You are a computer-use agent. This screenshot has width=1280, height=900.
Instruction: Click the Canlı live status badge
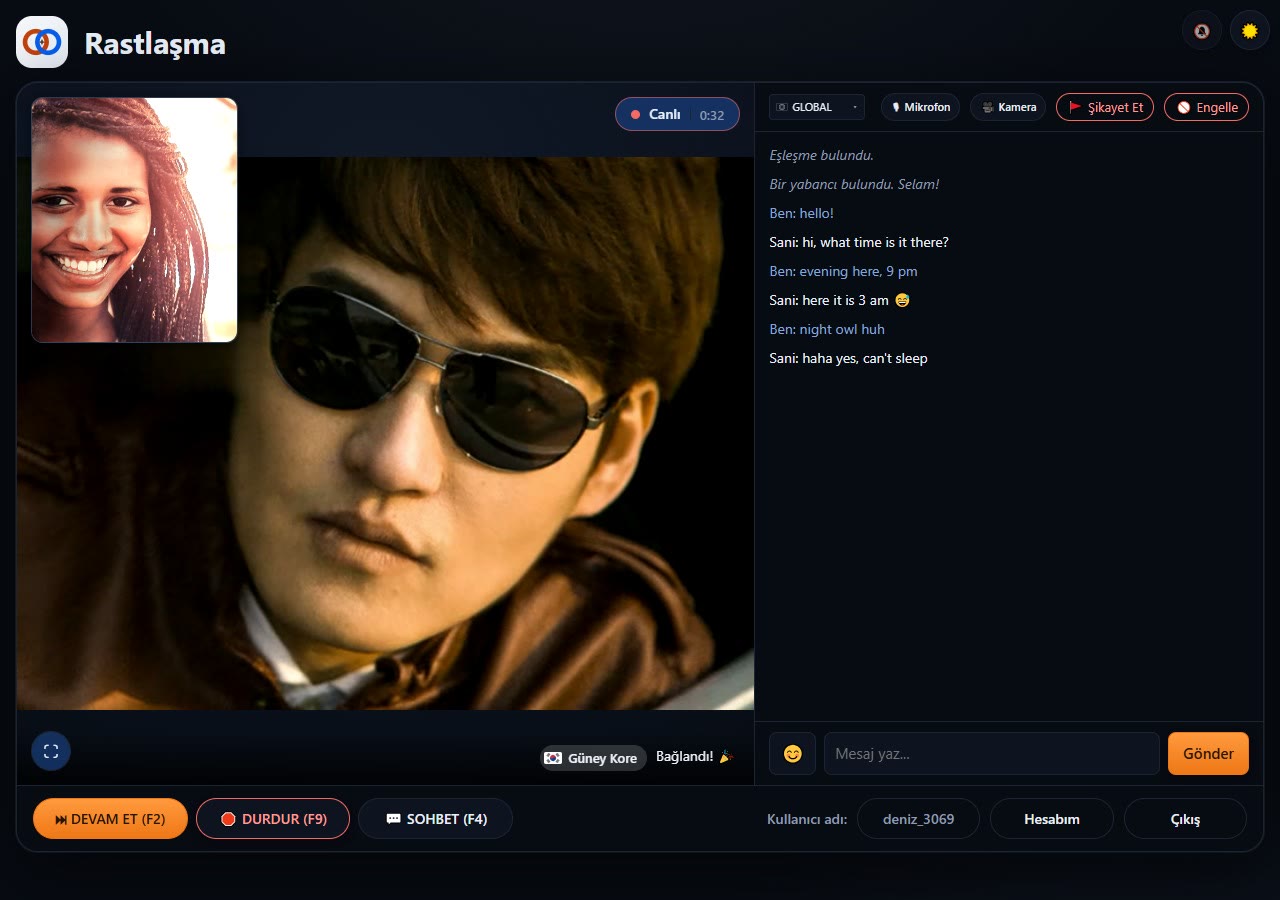point(677,114)
